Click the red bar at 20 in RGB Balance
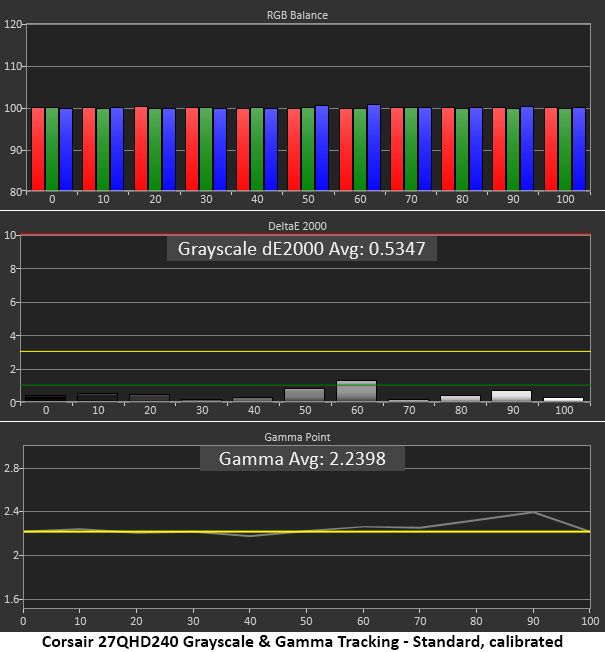The width and height of the screenshot is (605, 652). 141,149
